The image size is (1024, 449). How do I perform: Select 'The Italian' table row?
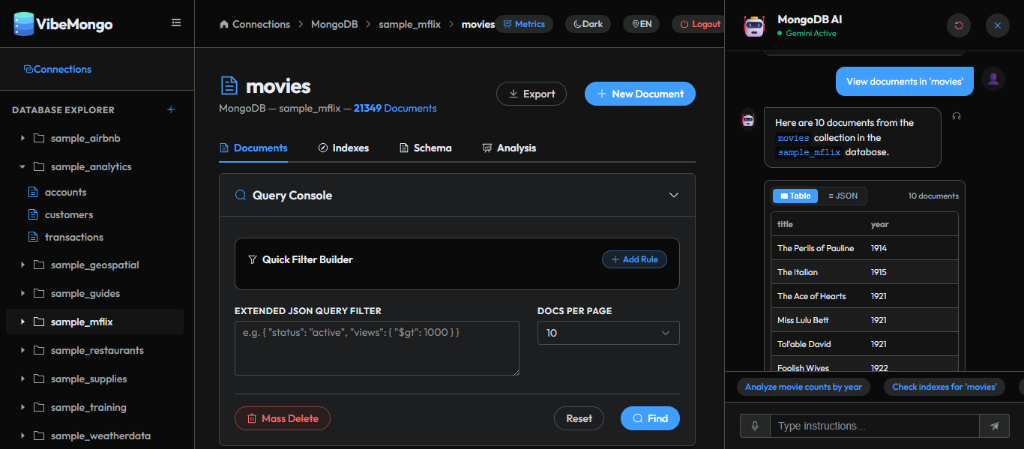[864, 272]
